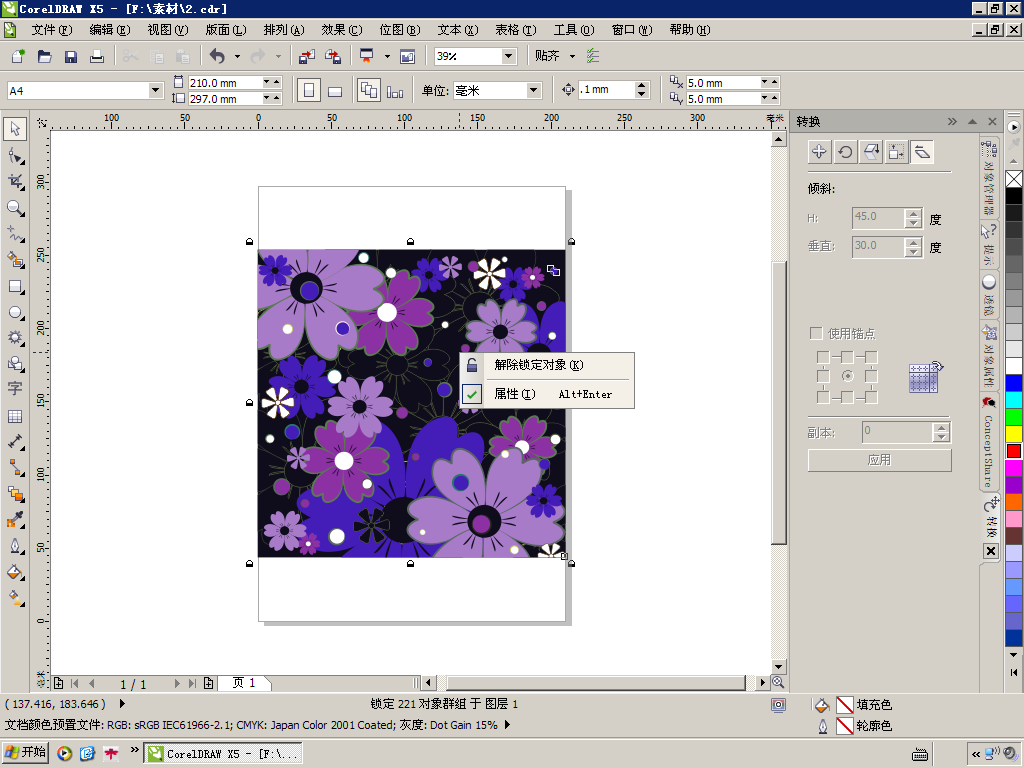Select the Table tool
Screen dimensions: 1024x768
click(15, 416)
